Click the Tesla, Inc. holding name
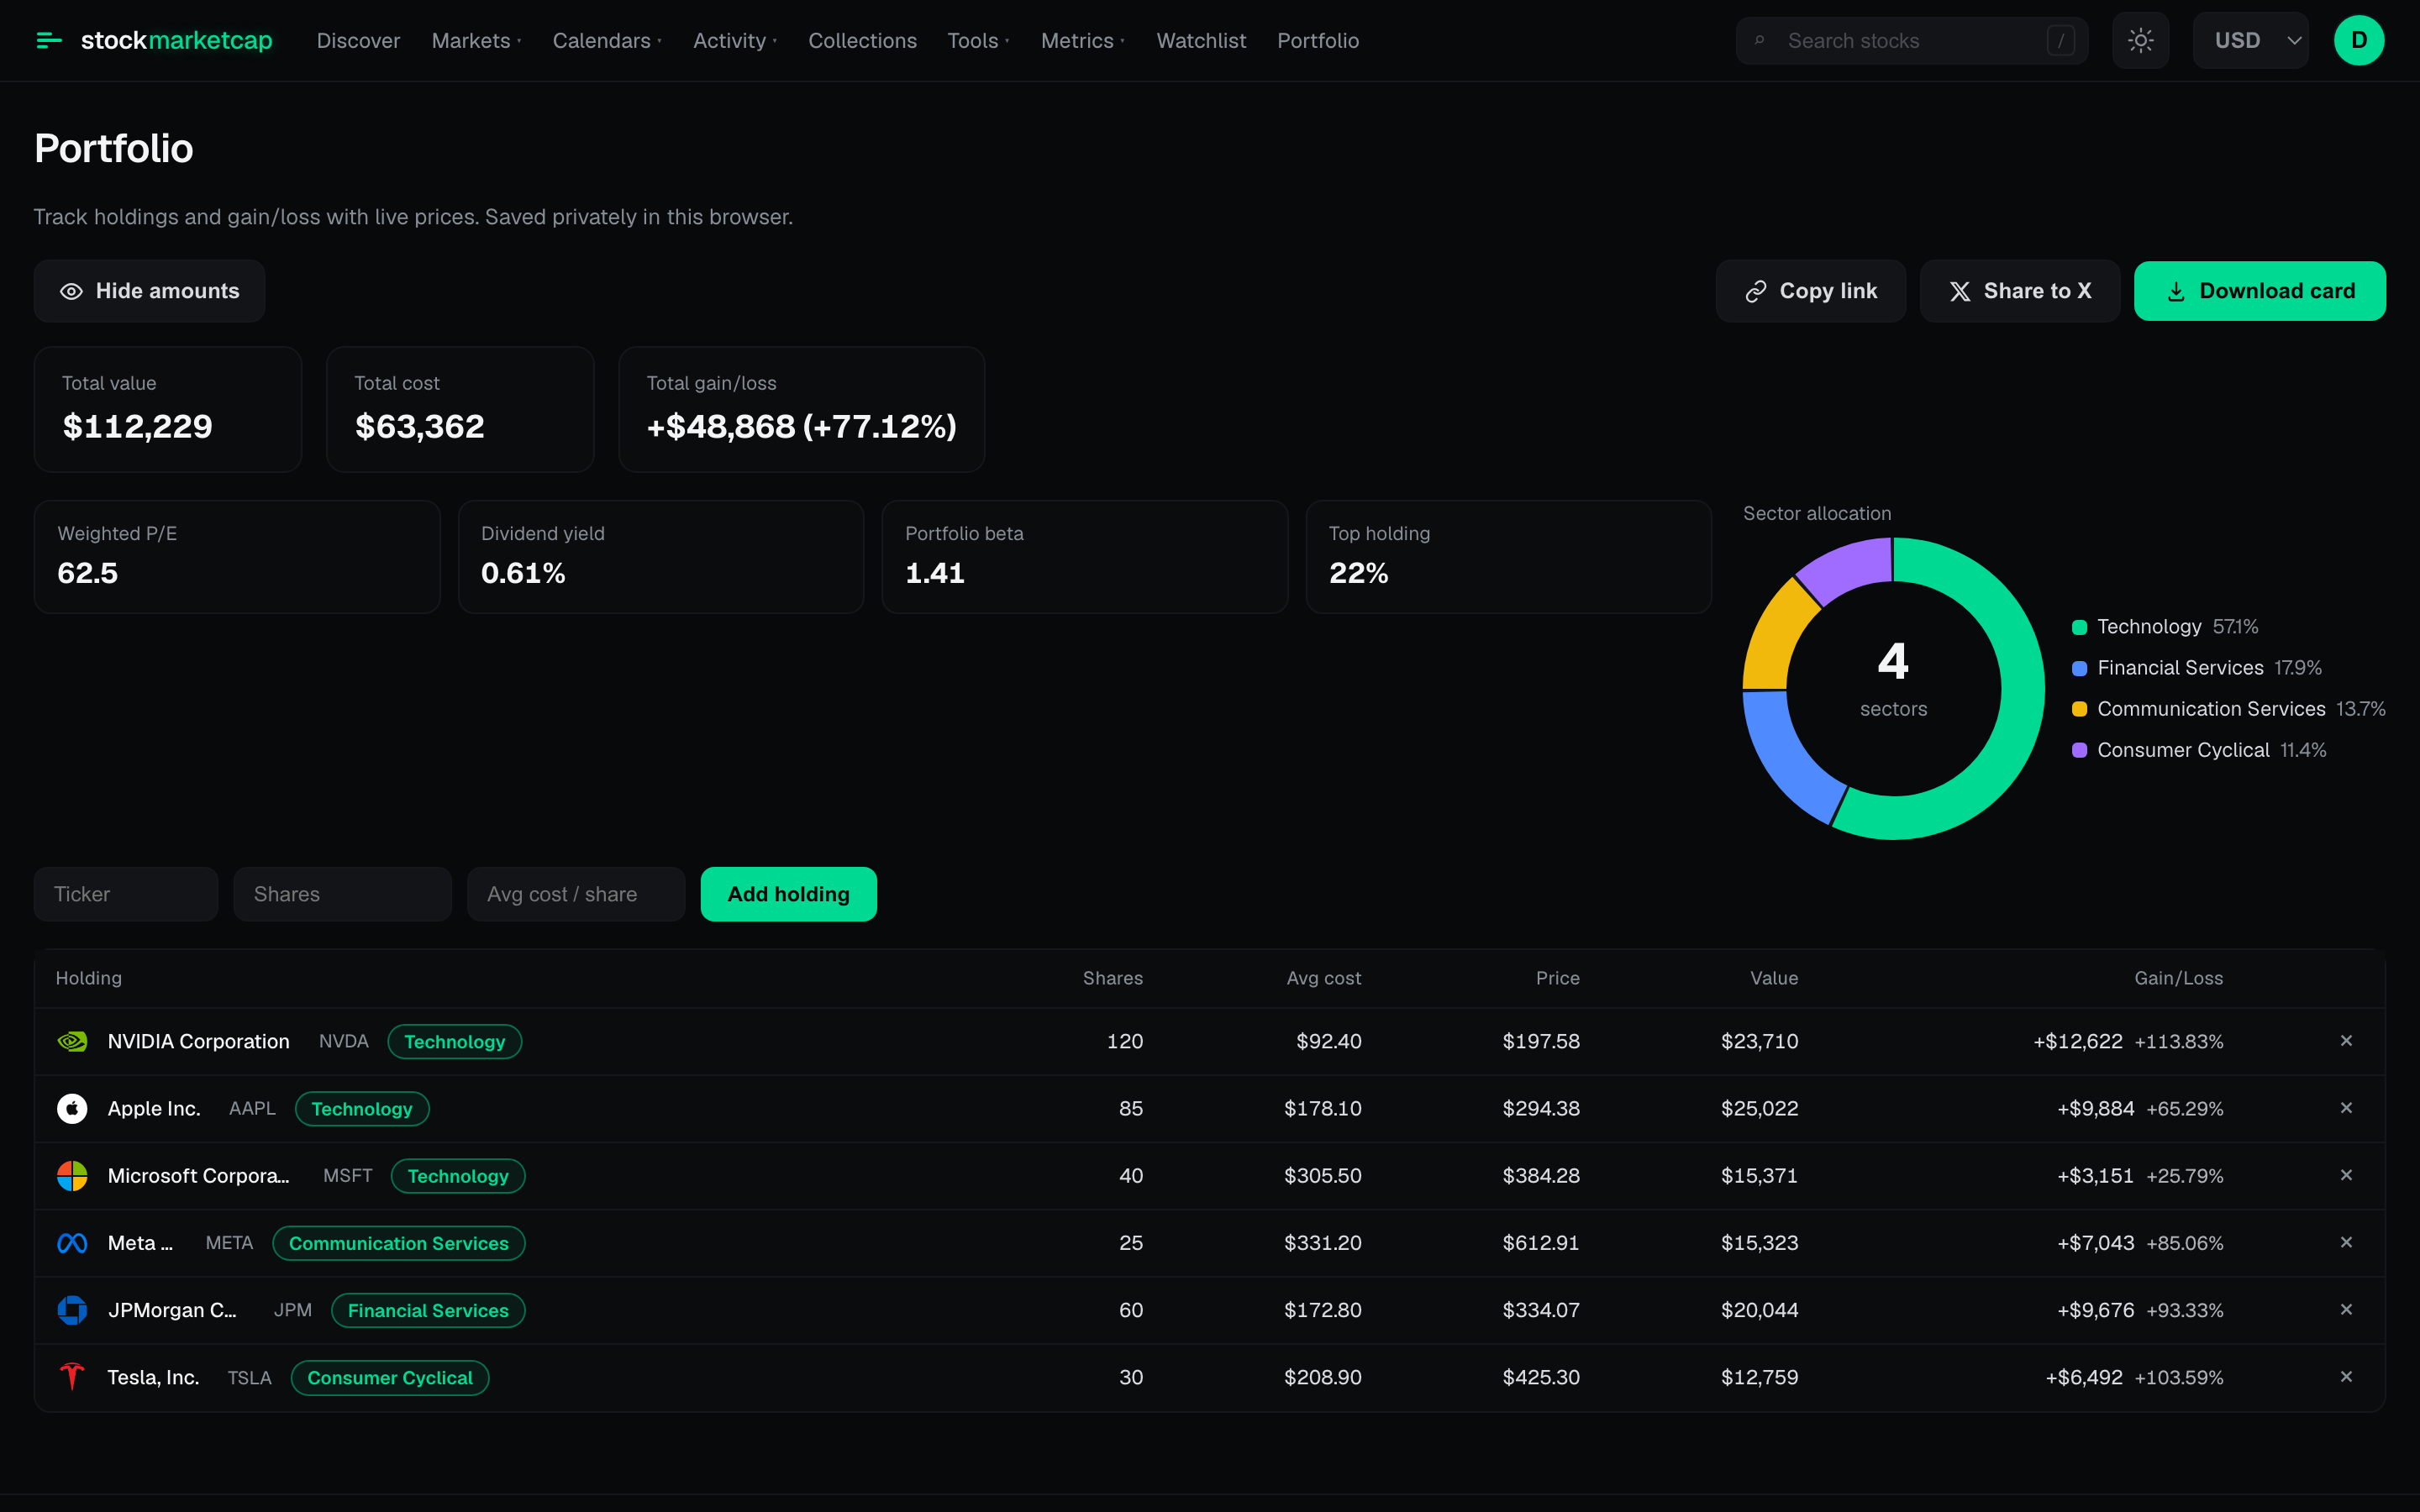The height and width of the screenshot is (1512, 2420). point(153,1377)
